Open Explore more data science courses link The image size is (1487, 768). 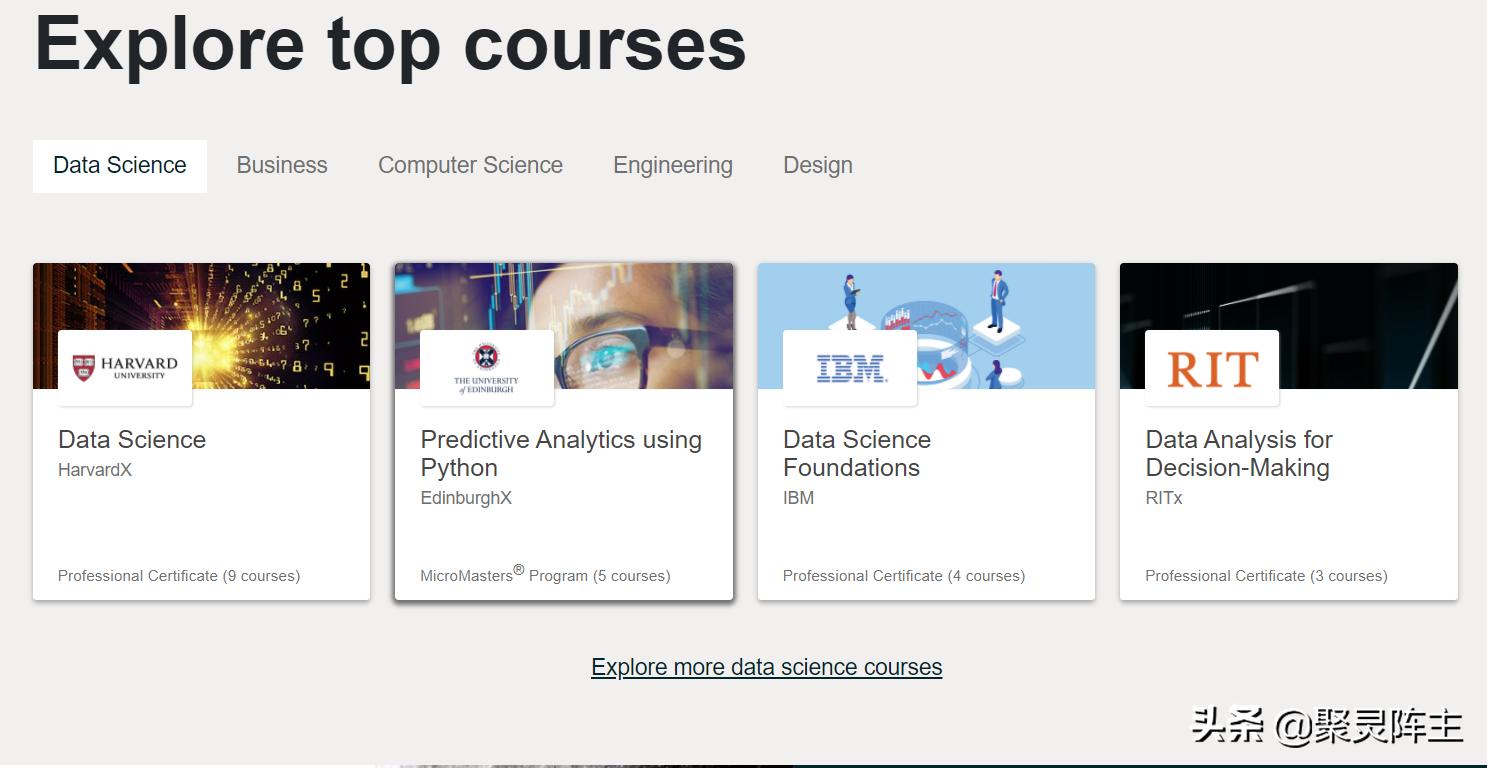[767, 667]
